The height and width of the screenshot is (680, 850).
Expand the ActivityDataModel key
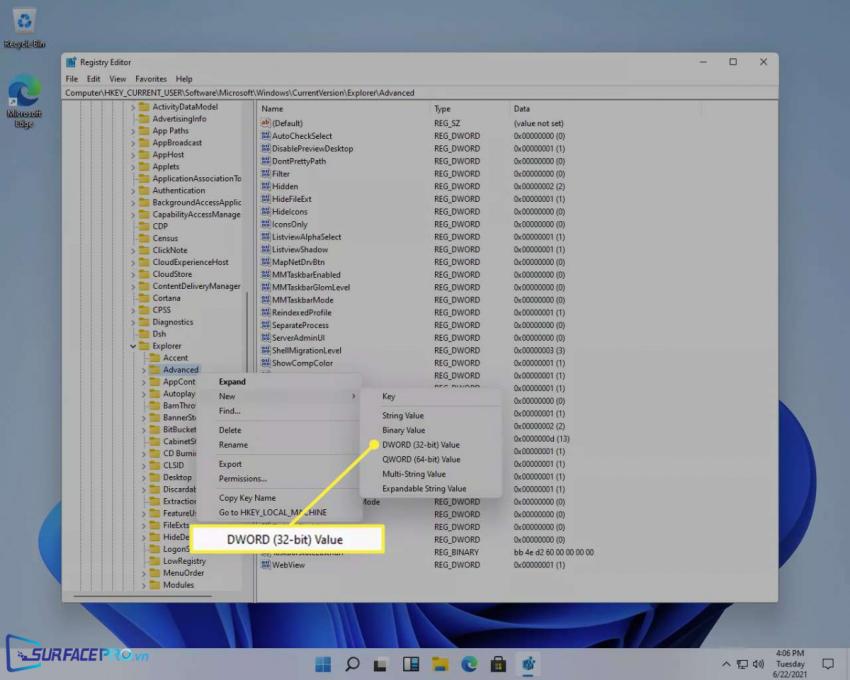(x=133, y=107)
